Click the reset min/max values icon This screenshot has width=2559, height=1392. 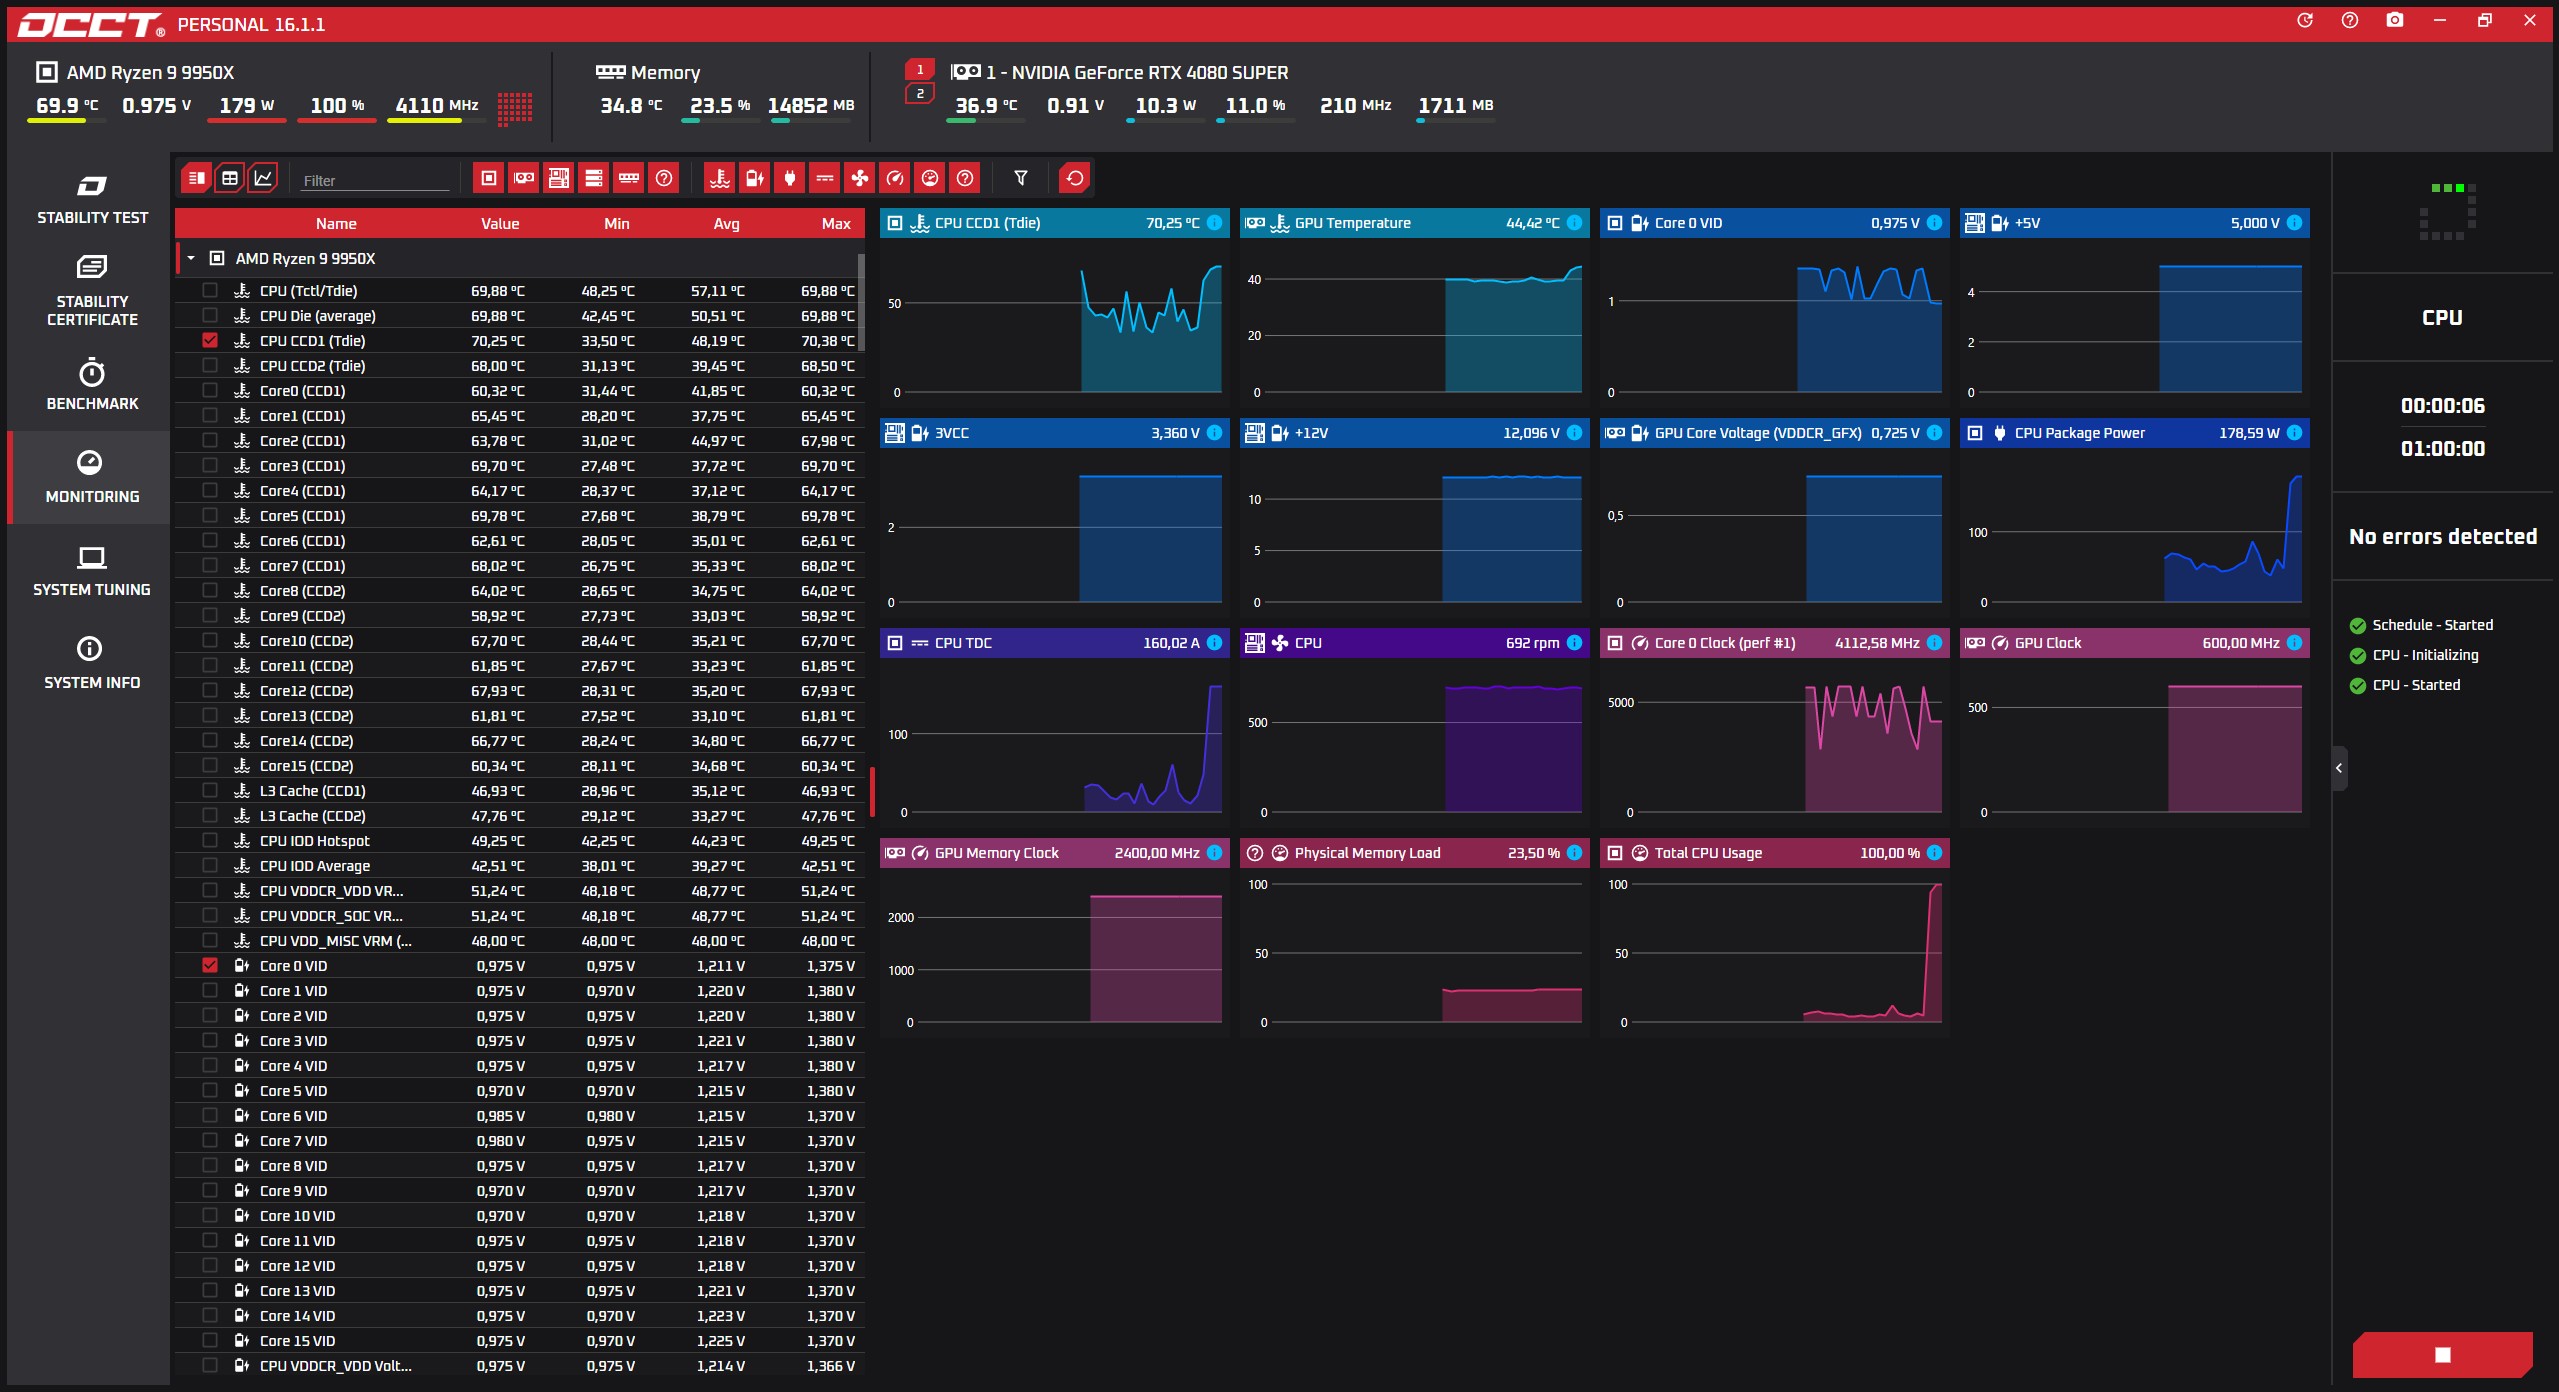click(x=1074, y=178)
